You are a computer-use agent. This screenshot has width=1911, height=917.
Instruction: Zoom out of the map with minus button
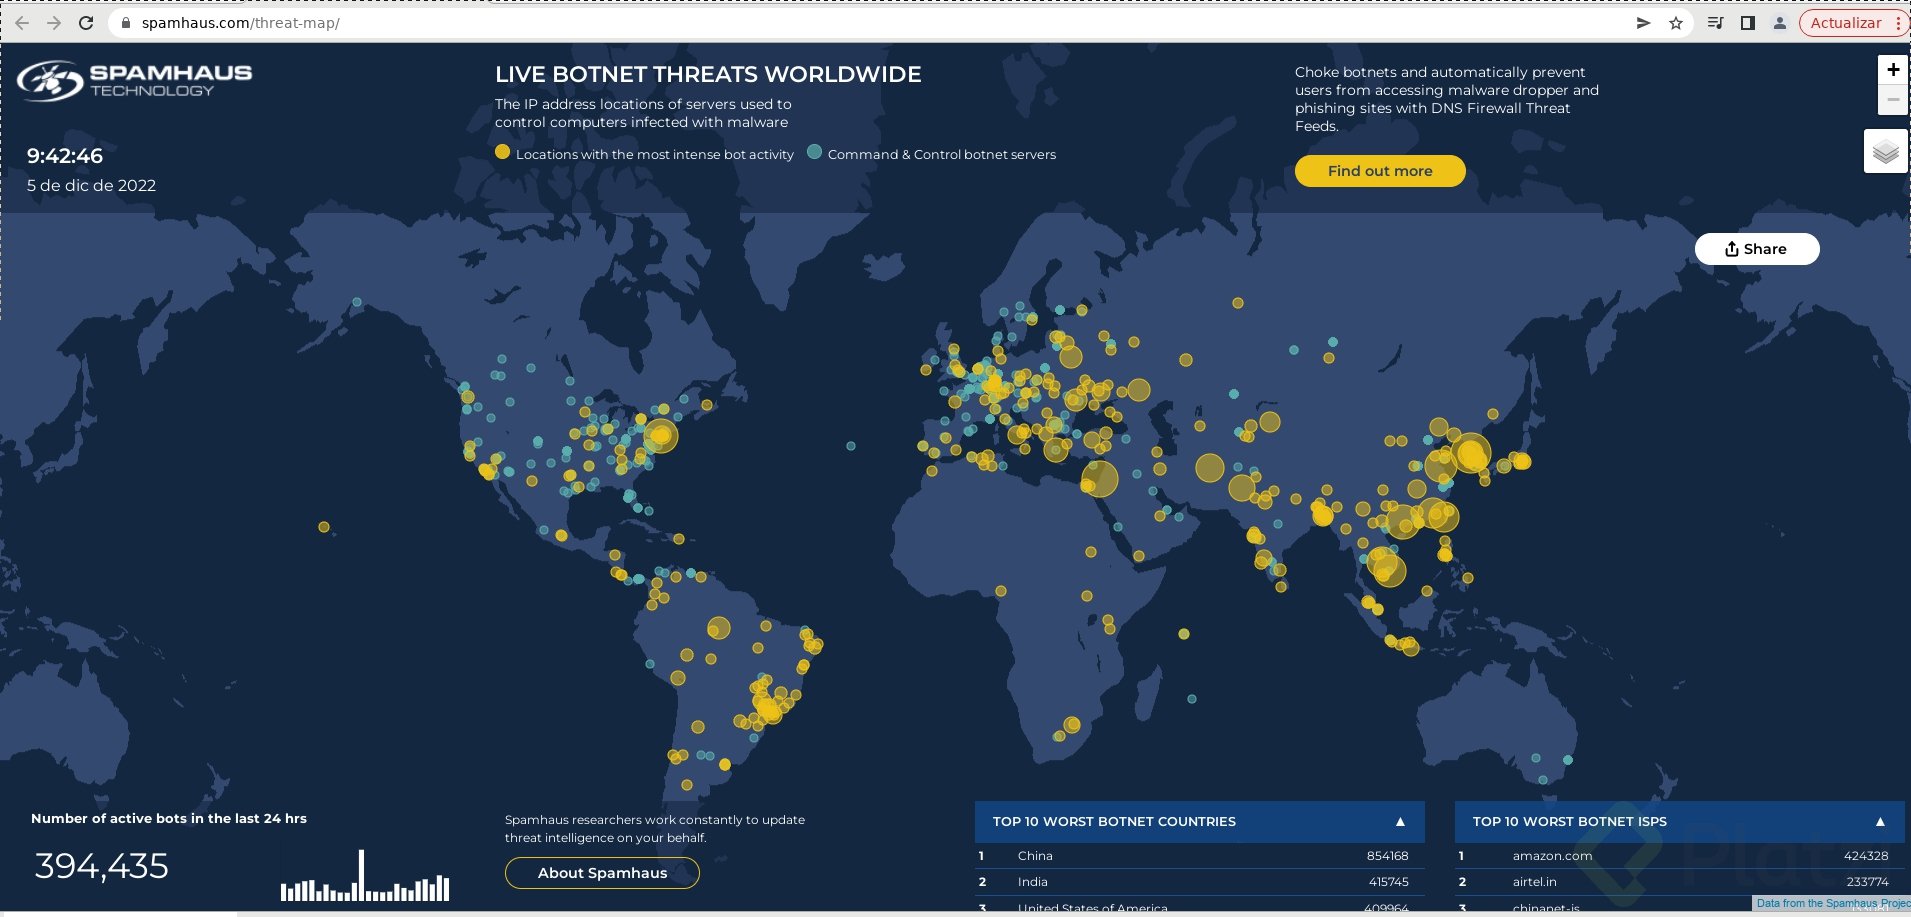[x=1893, y=99]
